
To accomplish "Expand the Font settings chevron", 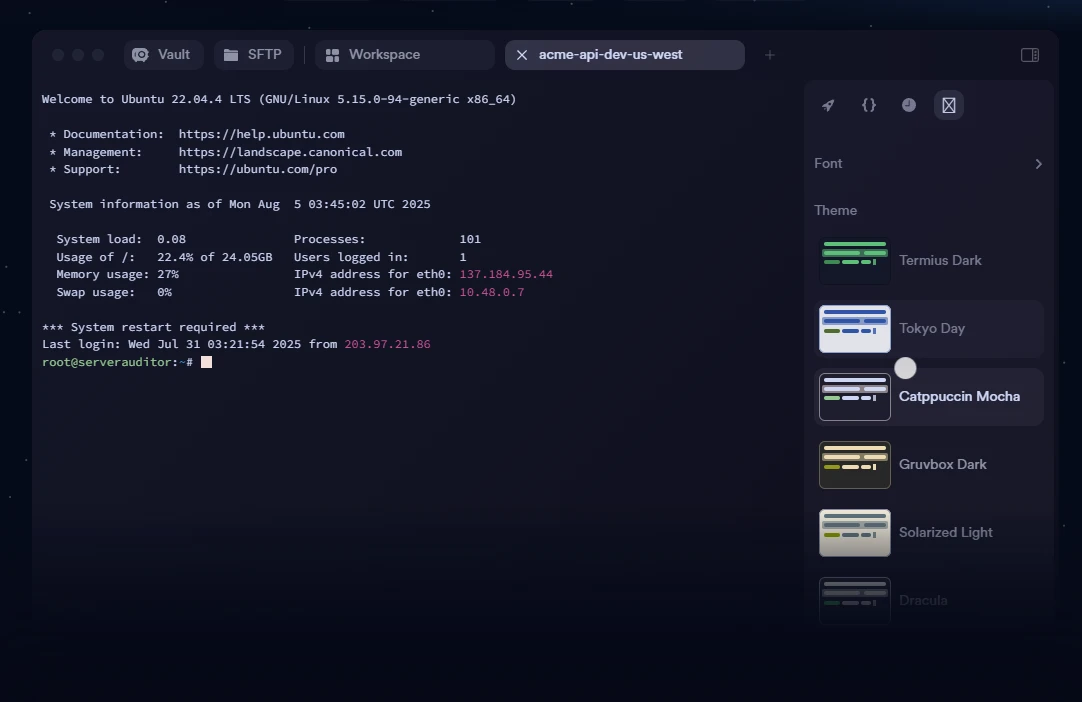I will (x=1039, y=164).
